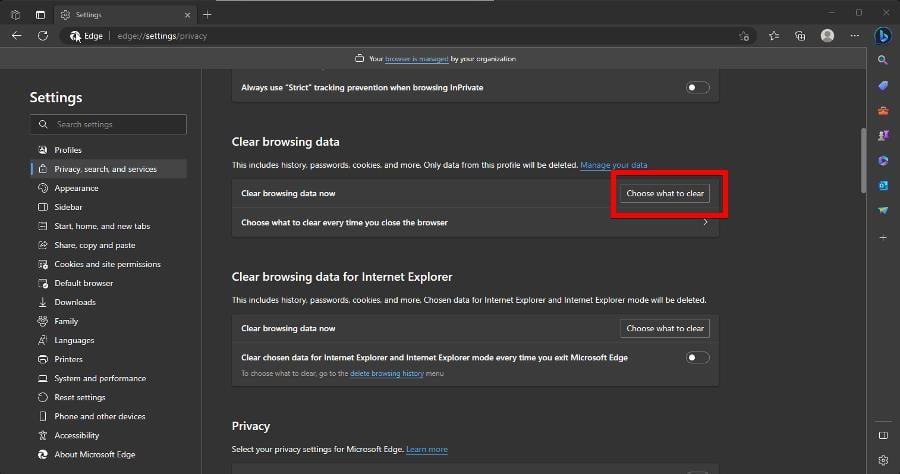Image resolution: width=900 pixels, height=474 pixels.
Task: Open the Appearance settings section
Action: (x=108, y=188)
